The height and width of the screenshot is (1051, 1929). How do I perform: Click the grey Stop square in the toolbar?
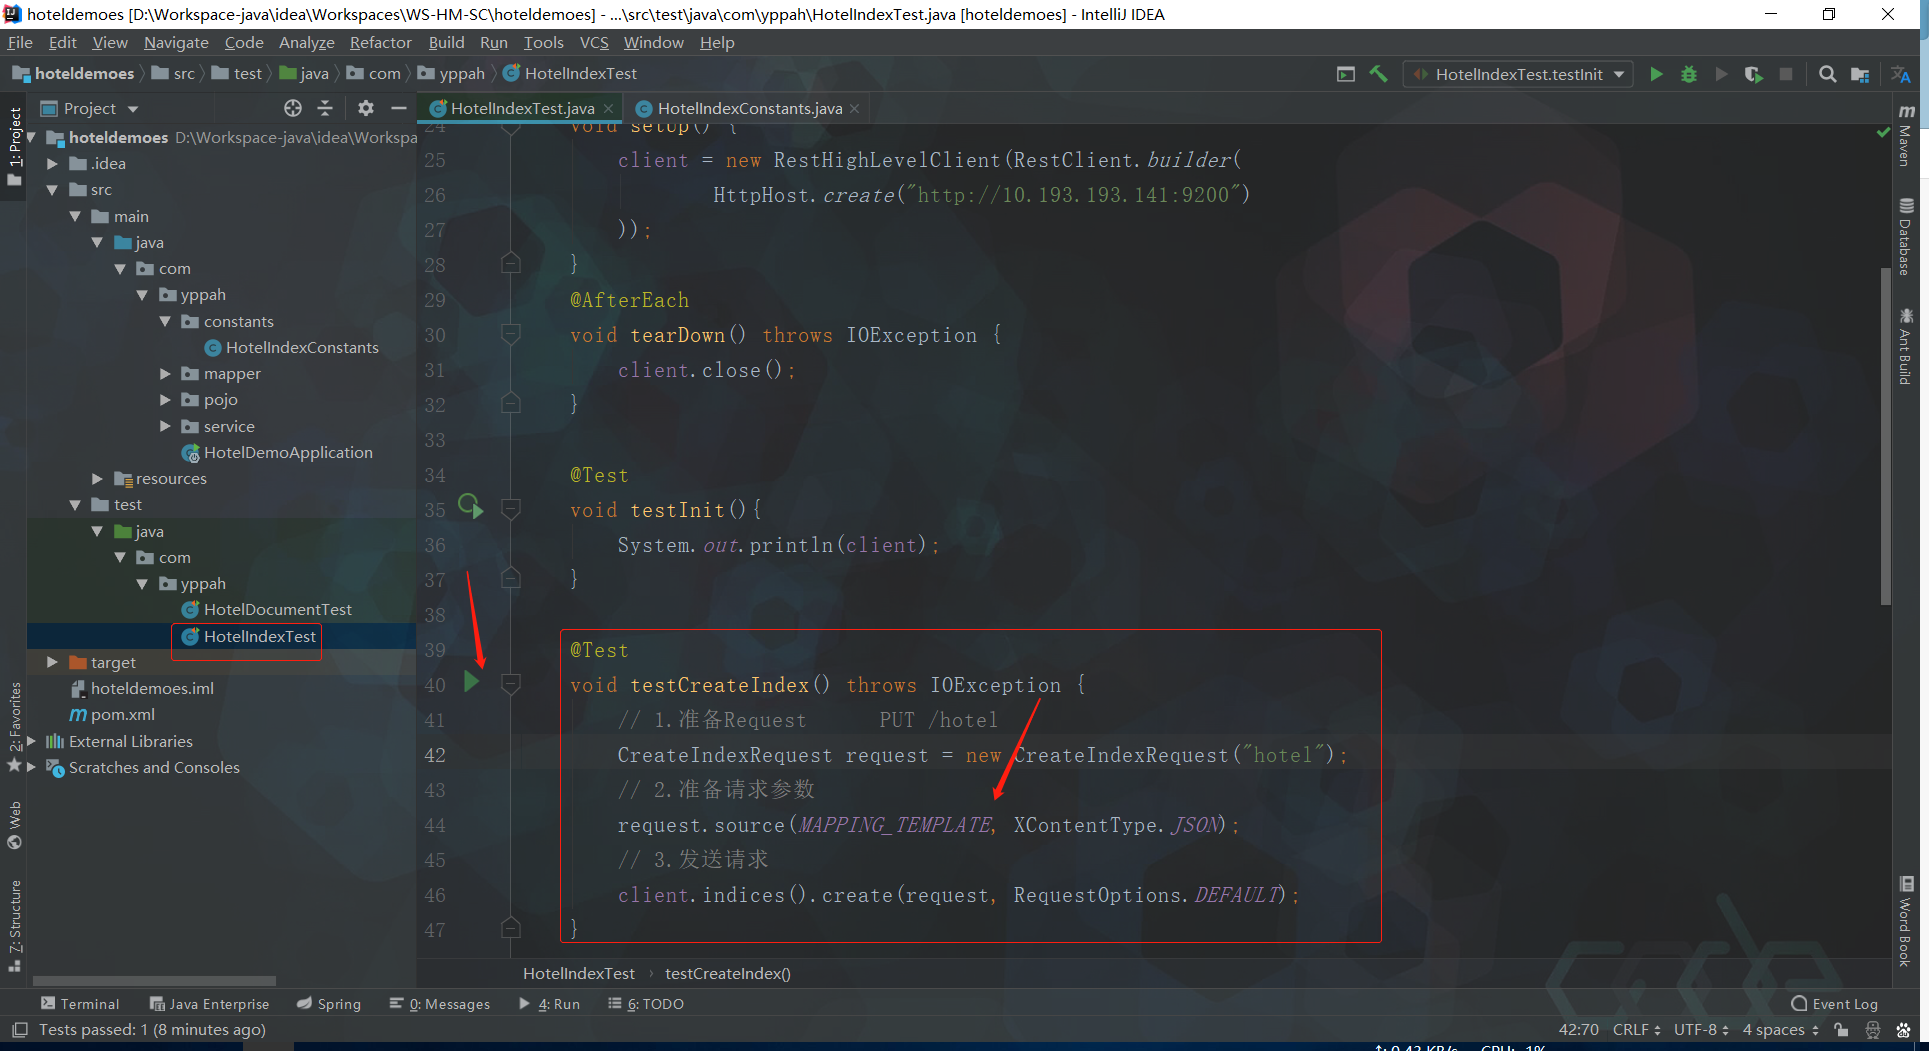(x=1786, y=74)
